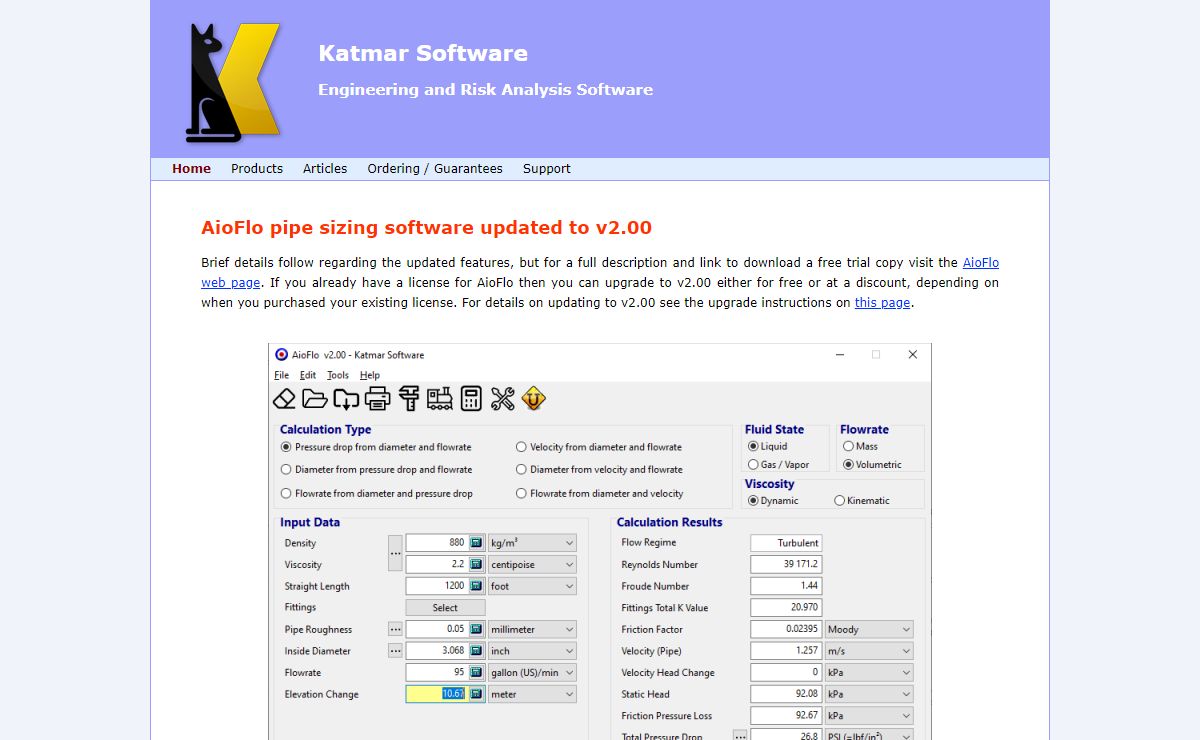Go to the Articles page
Viewport: 1200px width, 740px height.
[325, 169]
